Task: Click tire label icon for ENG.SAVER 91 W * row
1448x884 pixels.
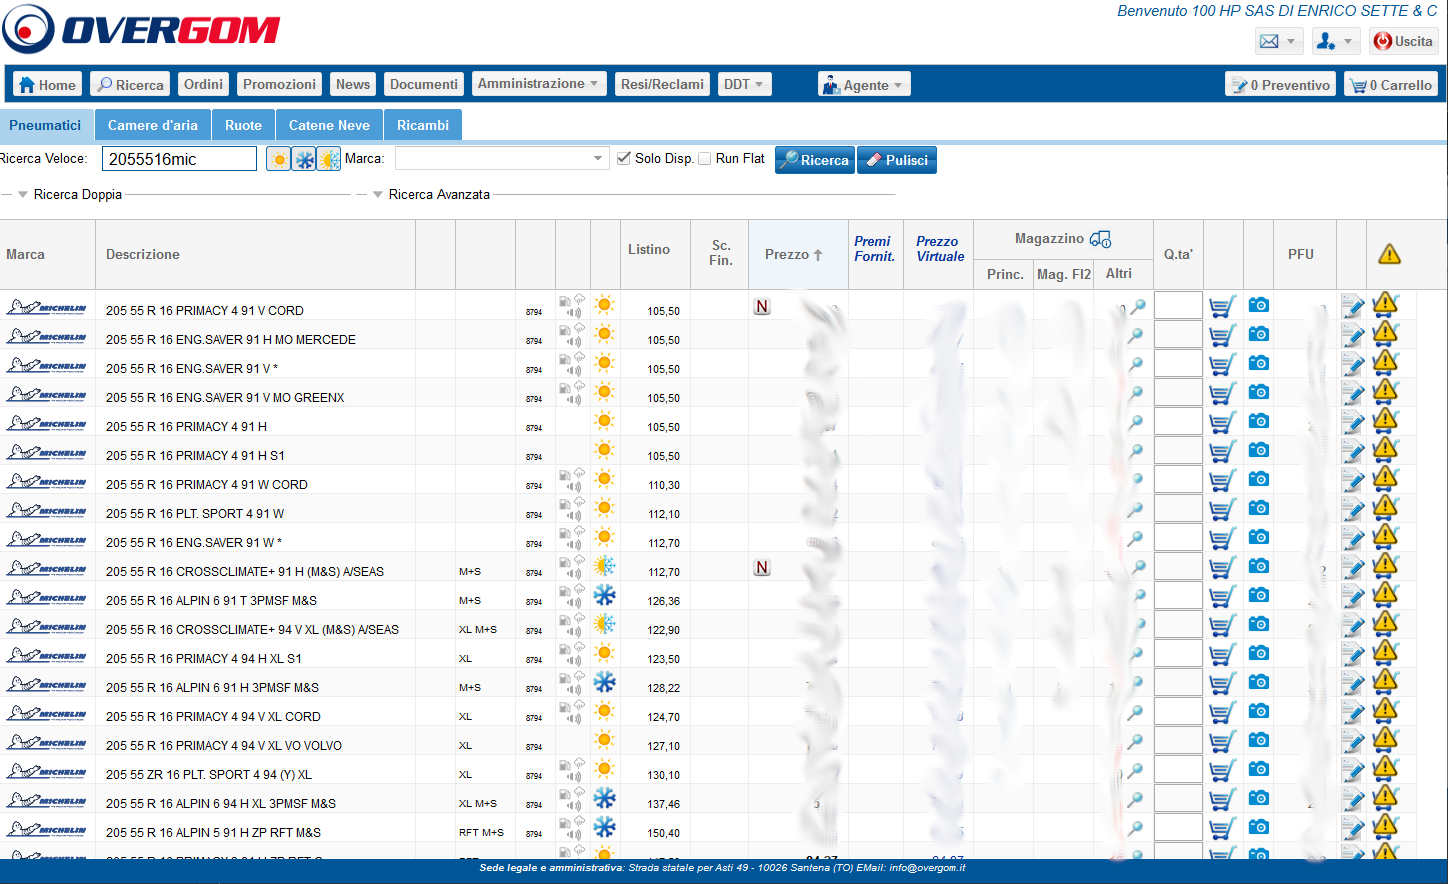Action: (x=572, y=537)
